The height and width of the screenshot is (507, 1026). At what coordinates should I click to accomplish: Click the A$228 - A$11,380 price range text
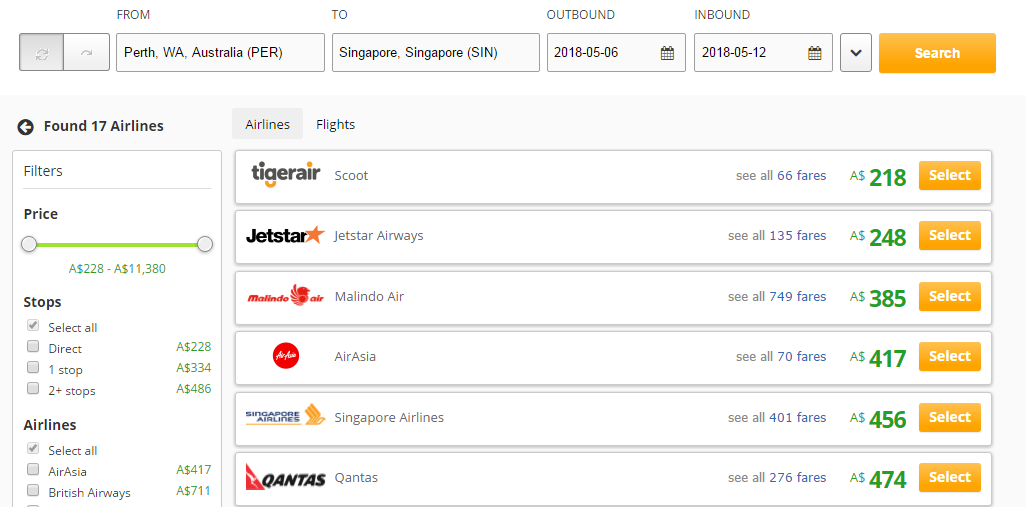pyautogui.click(x=117, y=268)
